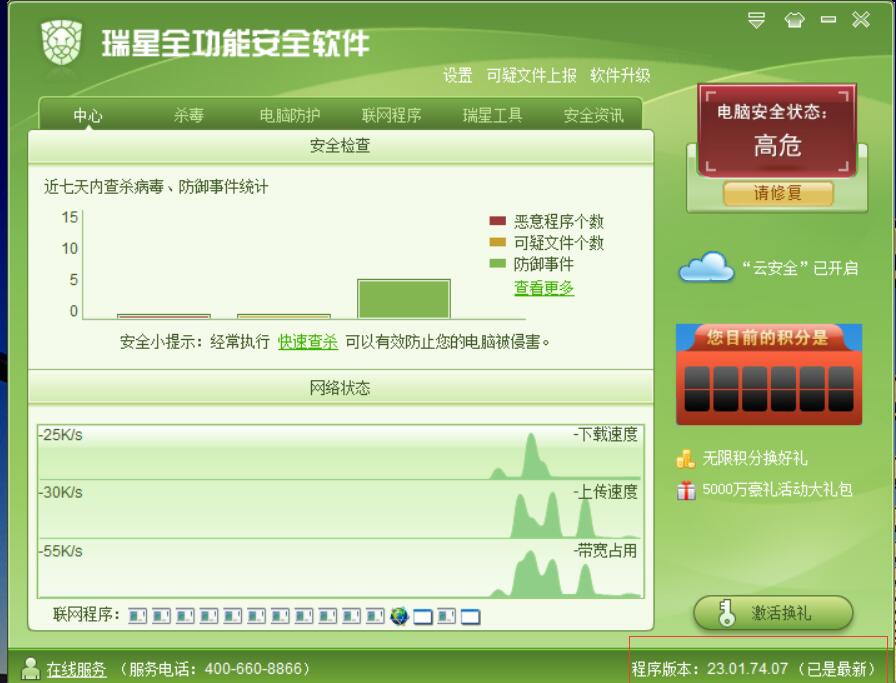Click the black points counter digits panel
Image resolution: width=896 pixels, height=683 pixels.
click(x=769, y=389)
